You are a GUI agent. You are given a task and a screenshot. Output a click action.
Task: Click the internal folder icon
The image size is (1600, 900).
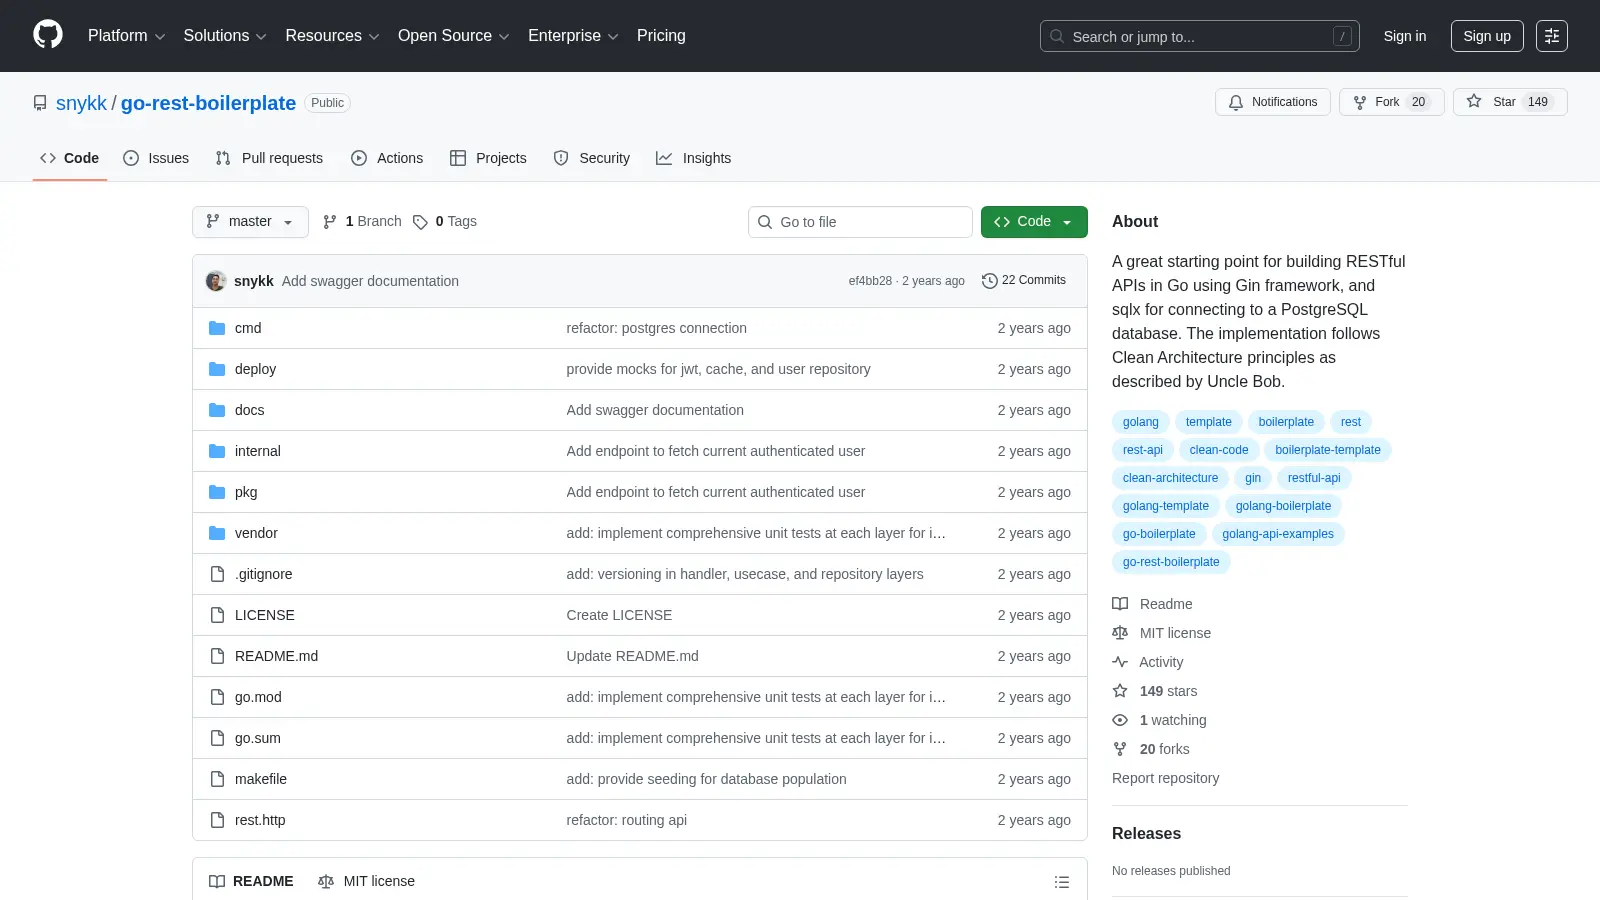[217, 451]
